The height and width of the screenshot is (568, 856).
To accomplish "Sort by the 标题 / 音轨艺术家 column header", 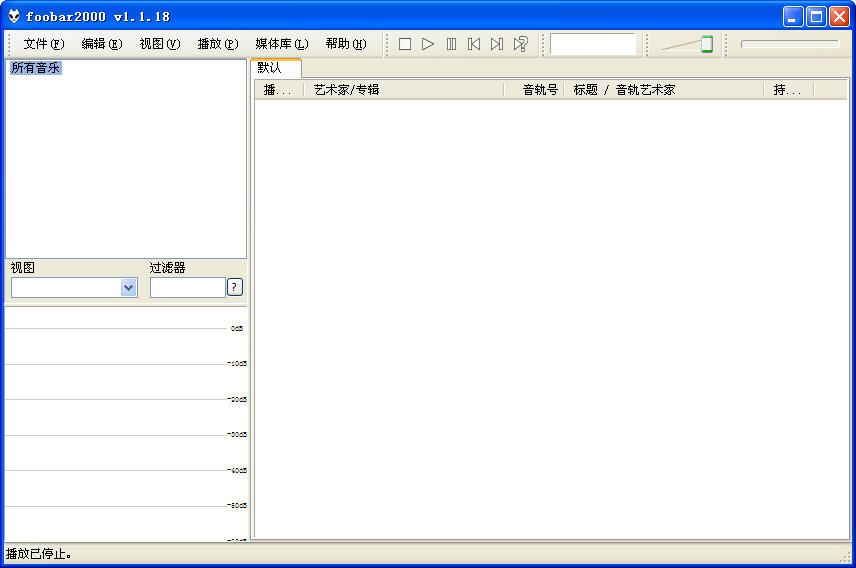I will tap(663, 90).
